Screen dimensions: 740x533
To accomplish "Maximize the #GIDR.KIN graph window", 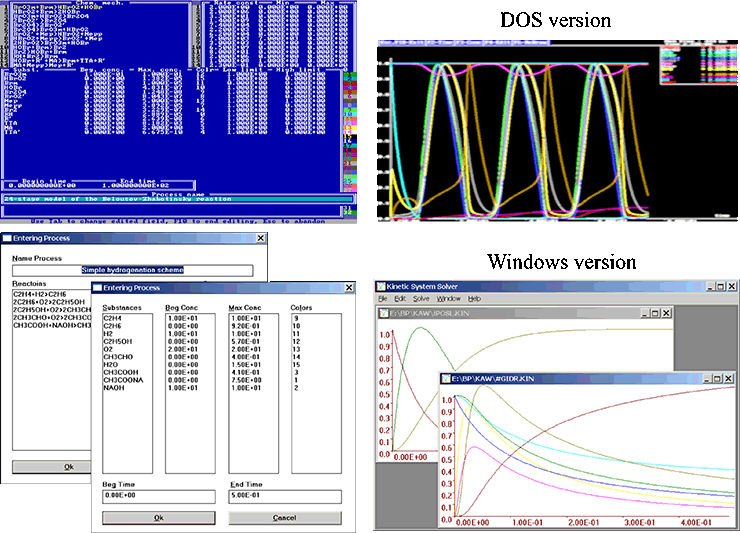I will coord(716,380).
